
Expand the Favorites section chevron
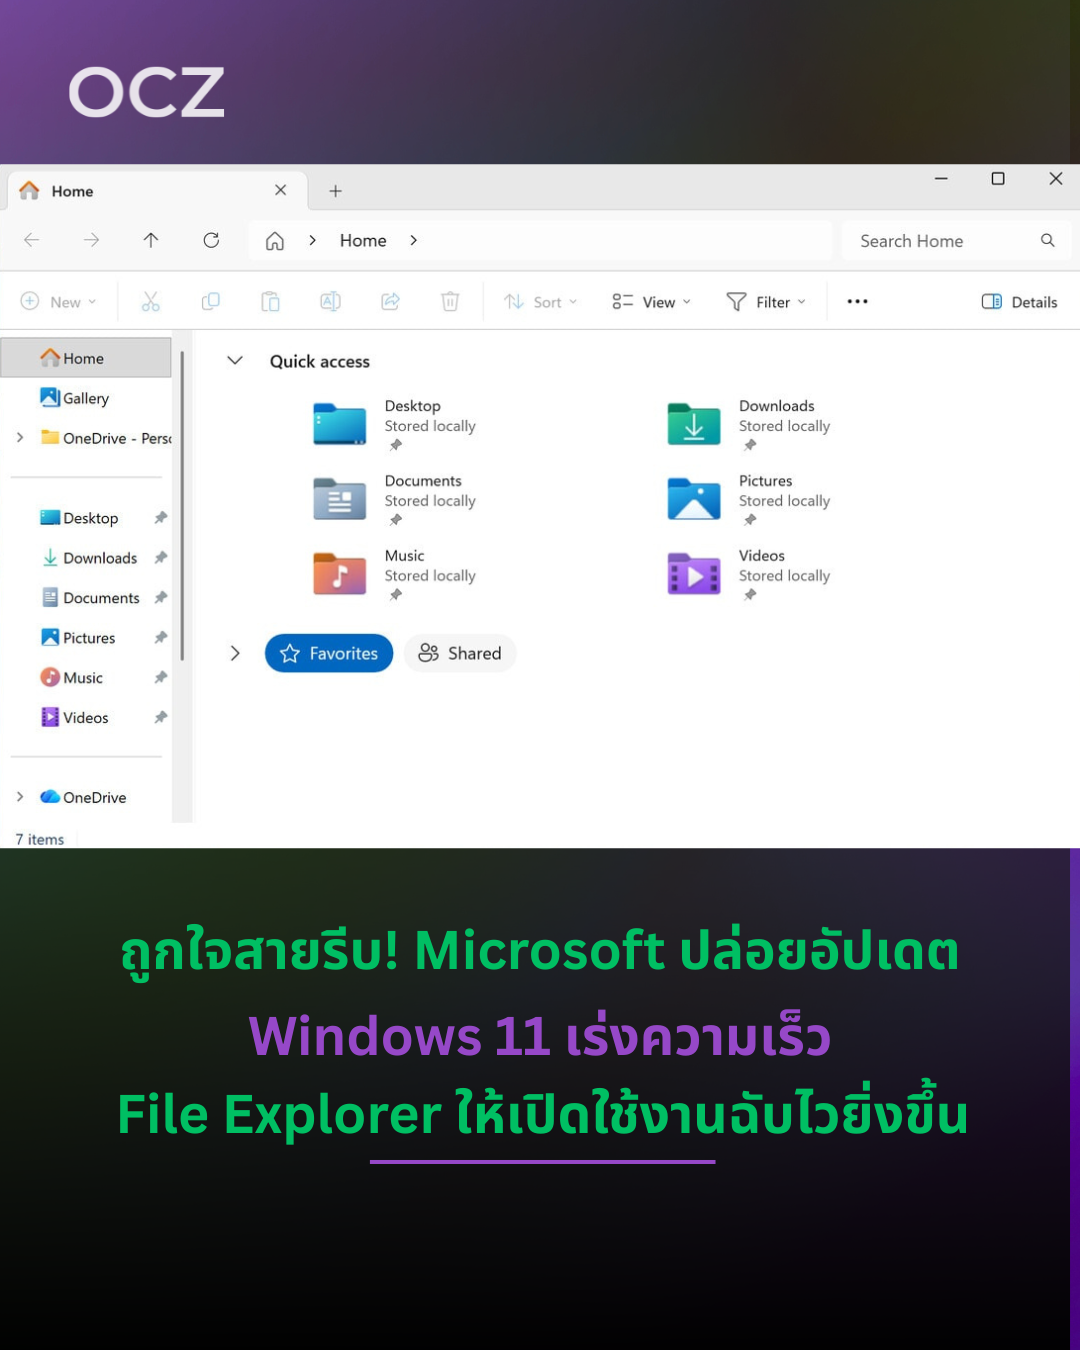click(x=235, y=653)
